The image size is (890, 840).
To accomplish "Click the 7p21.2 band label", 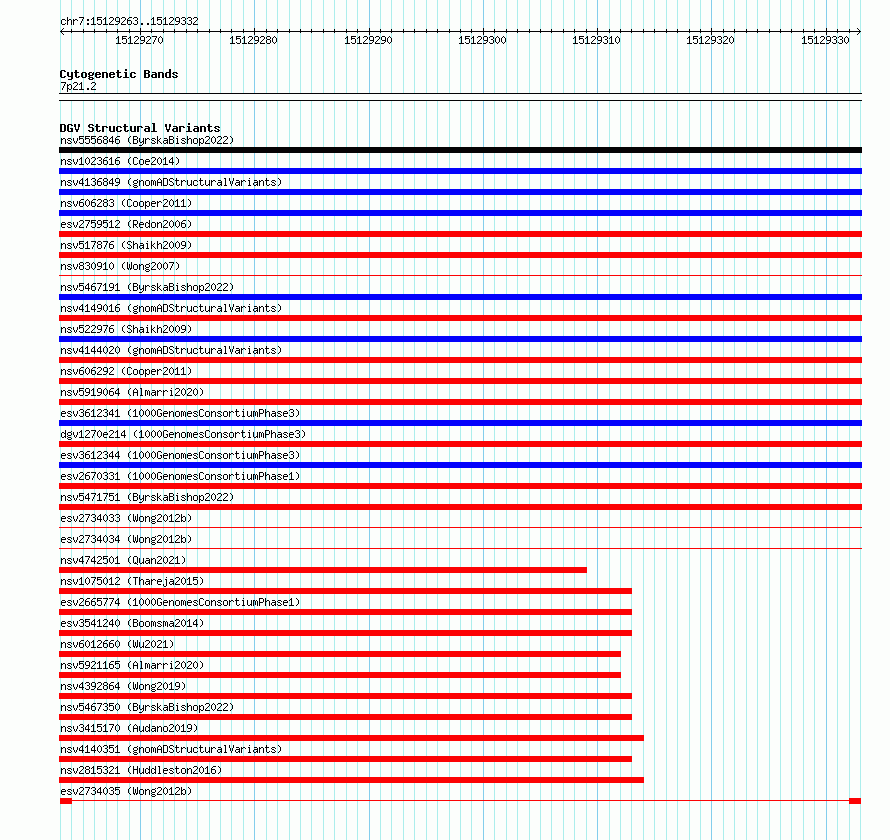I will (x=78, y=87).
